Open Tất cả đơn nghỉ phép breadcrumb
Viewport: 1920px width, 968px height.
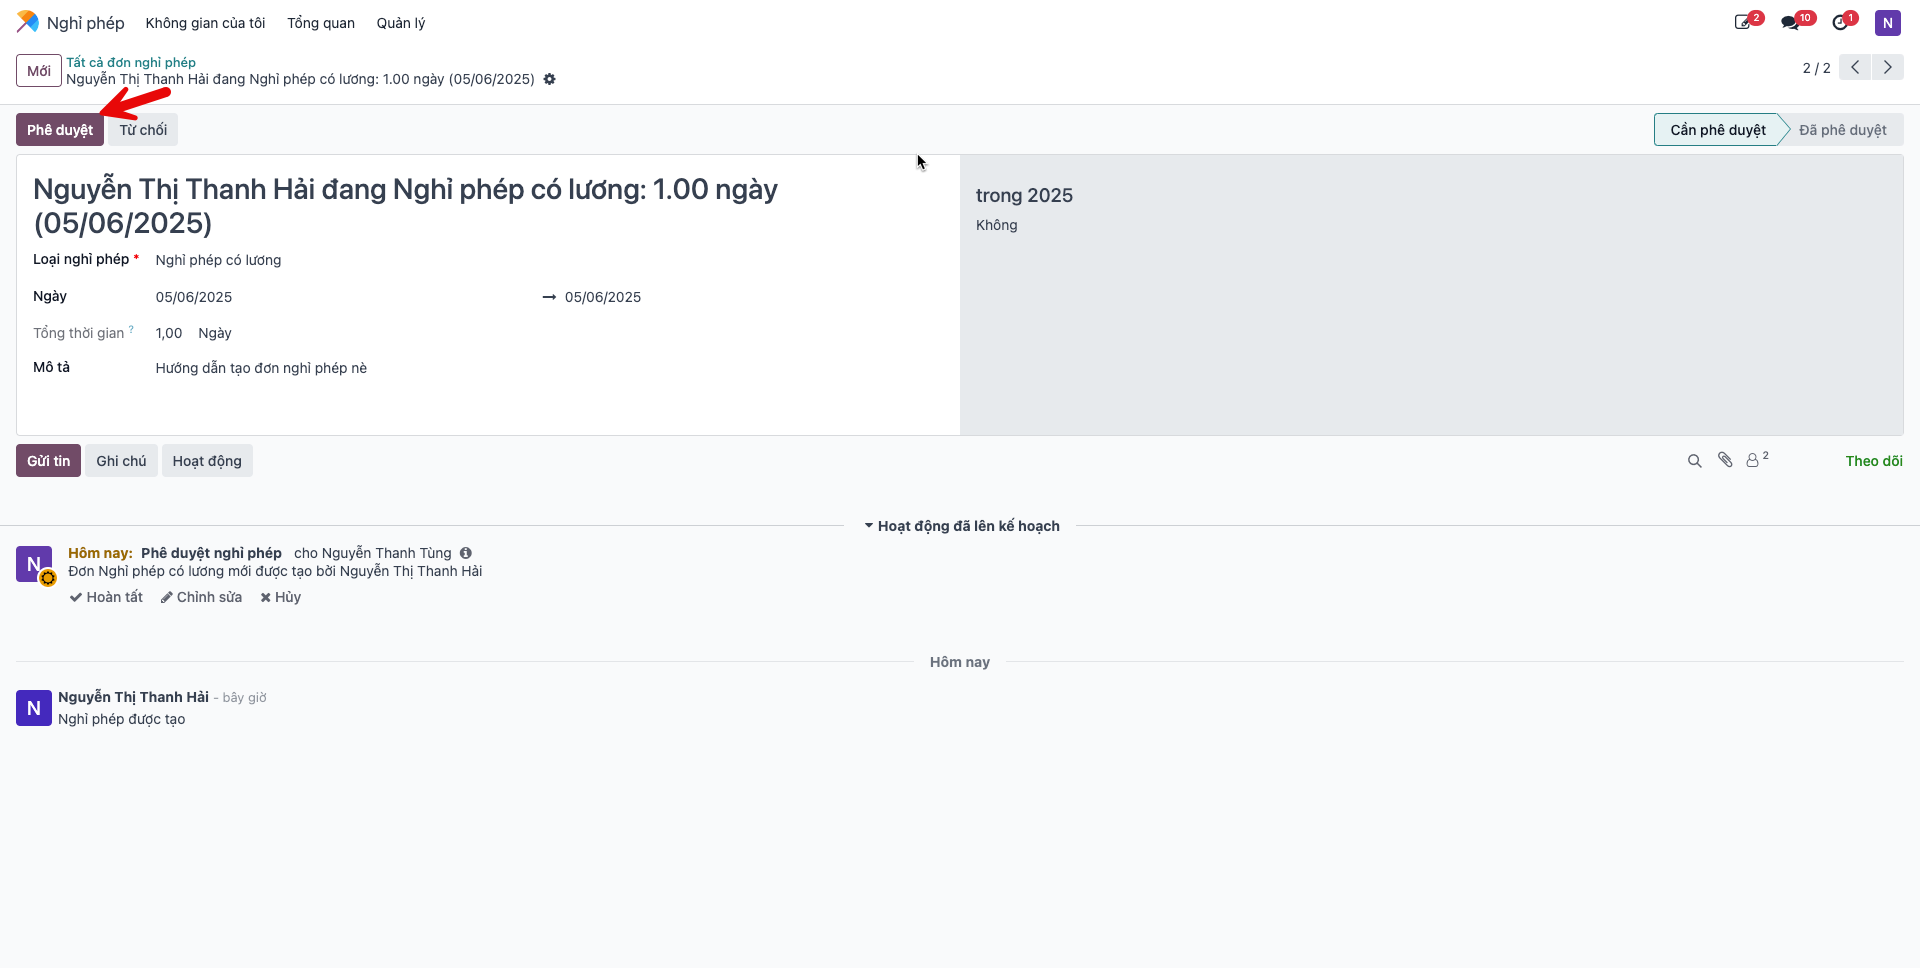131,62
